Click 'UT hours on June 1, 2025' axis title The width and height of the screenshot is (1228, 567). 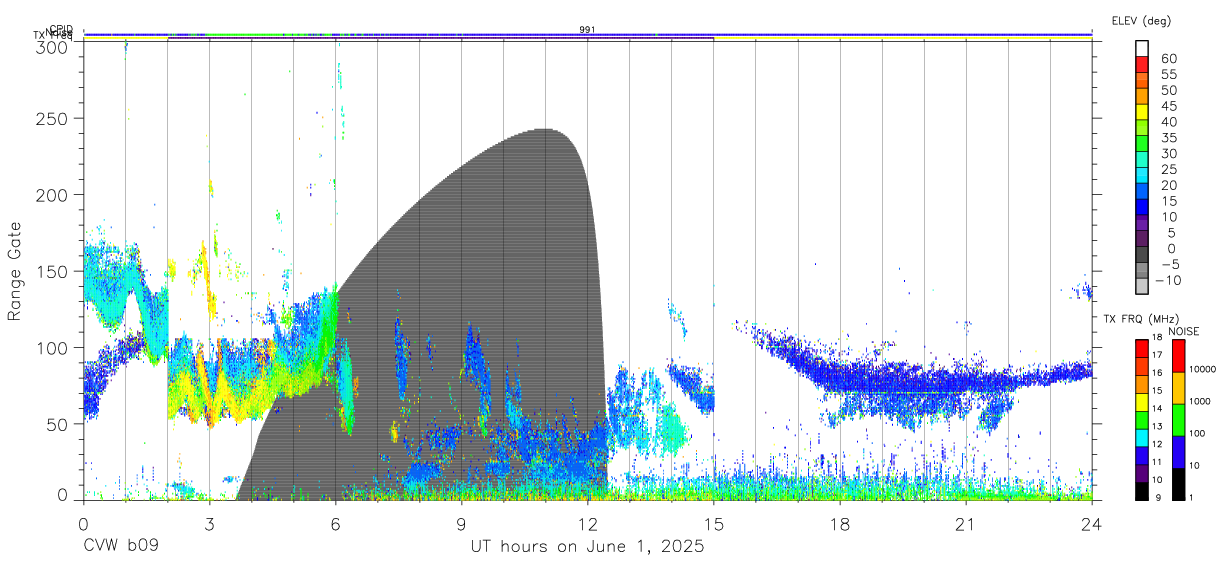pos(588,547)
